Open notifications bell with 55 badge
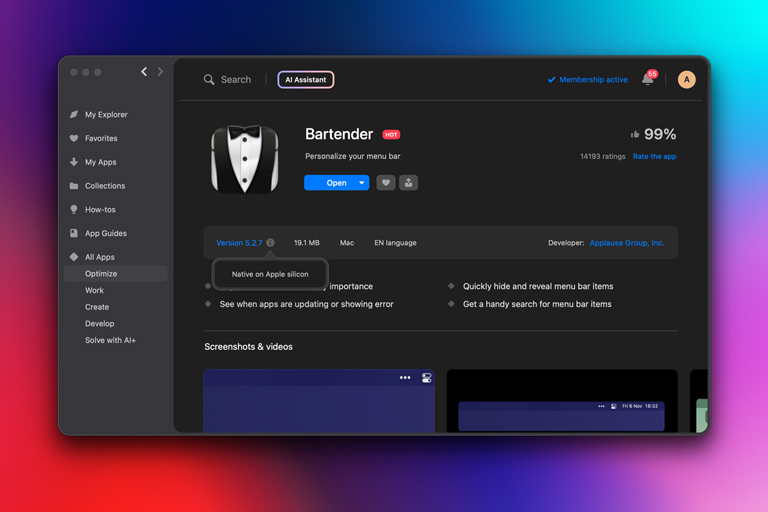 tap(648, 79)
